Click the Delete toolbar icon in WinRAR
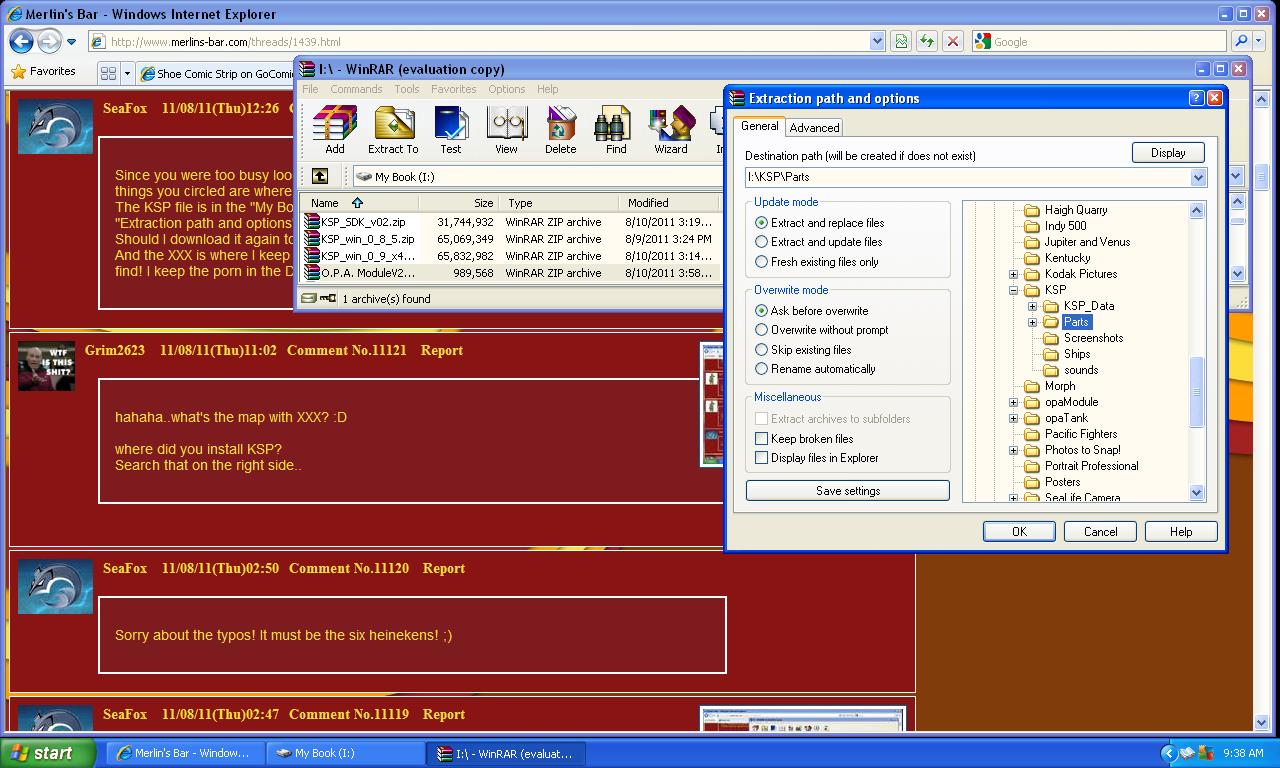The height and width of the screenshot is (768, 1280). click(x=560, y=131)
